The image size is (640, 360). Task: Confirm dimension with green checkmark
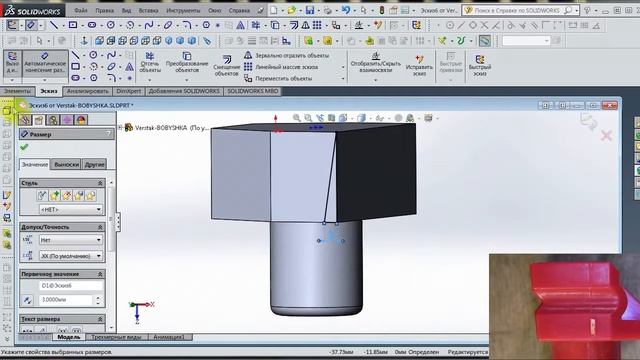[24, 147]
